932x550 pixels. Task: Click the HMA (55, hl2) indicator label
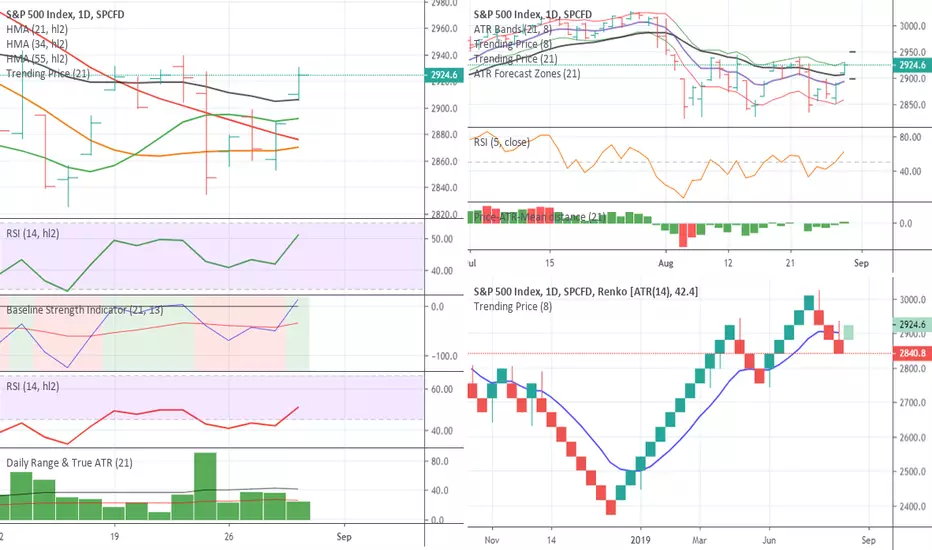[x=37, y=59]
